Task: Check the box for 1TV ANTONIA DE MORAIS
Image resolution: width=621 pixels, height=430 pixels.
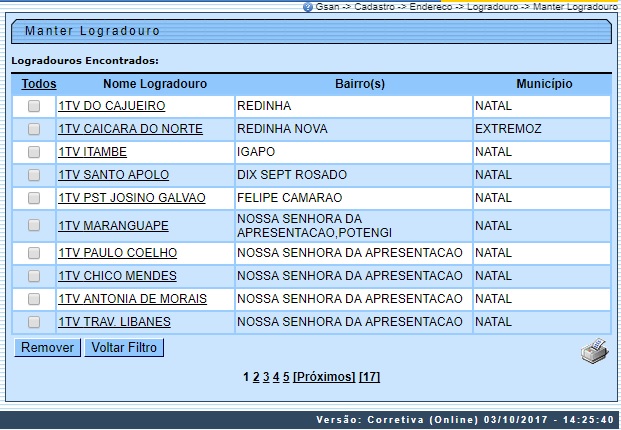Action: [34, 299]
